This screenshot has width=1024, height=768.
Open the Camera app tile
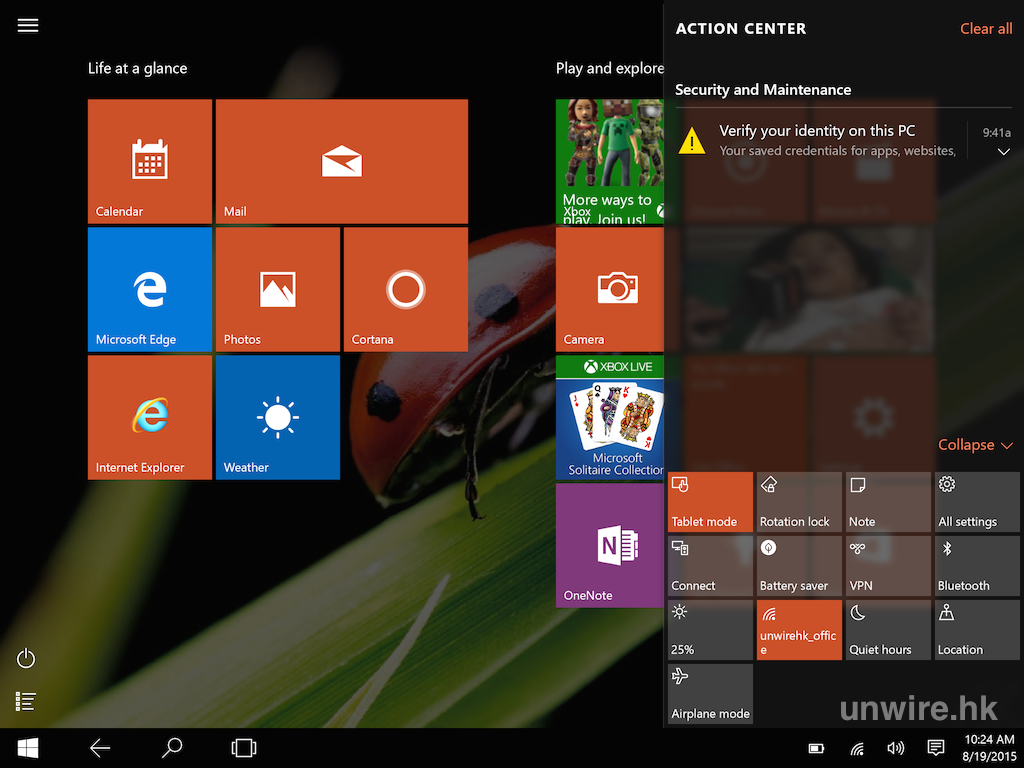[609, 289]
